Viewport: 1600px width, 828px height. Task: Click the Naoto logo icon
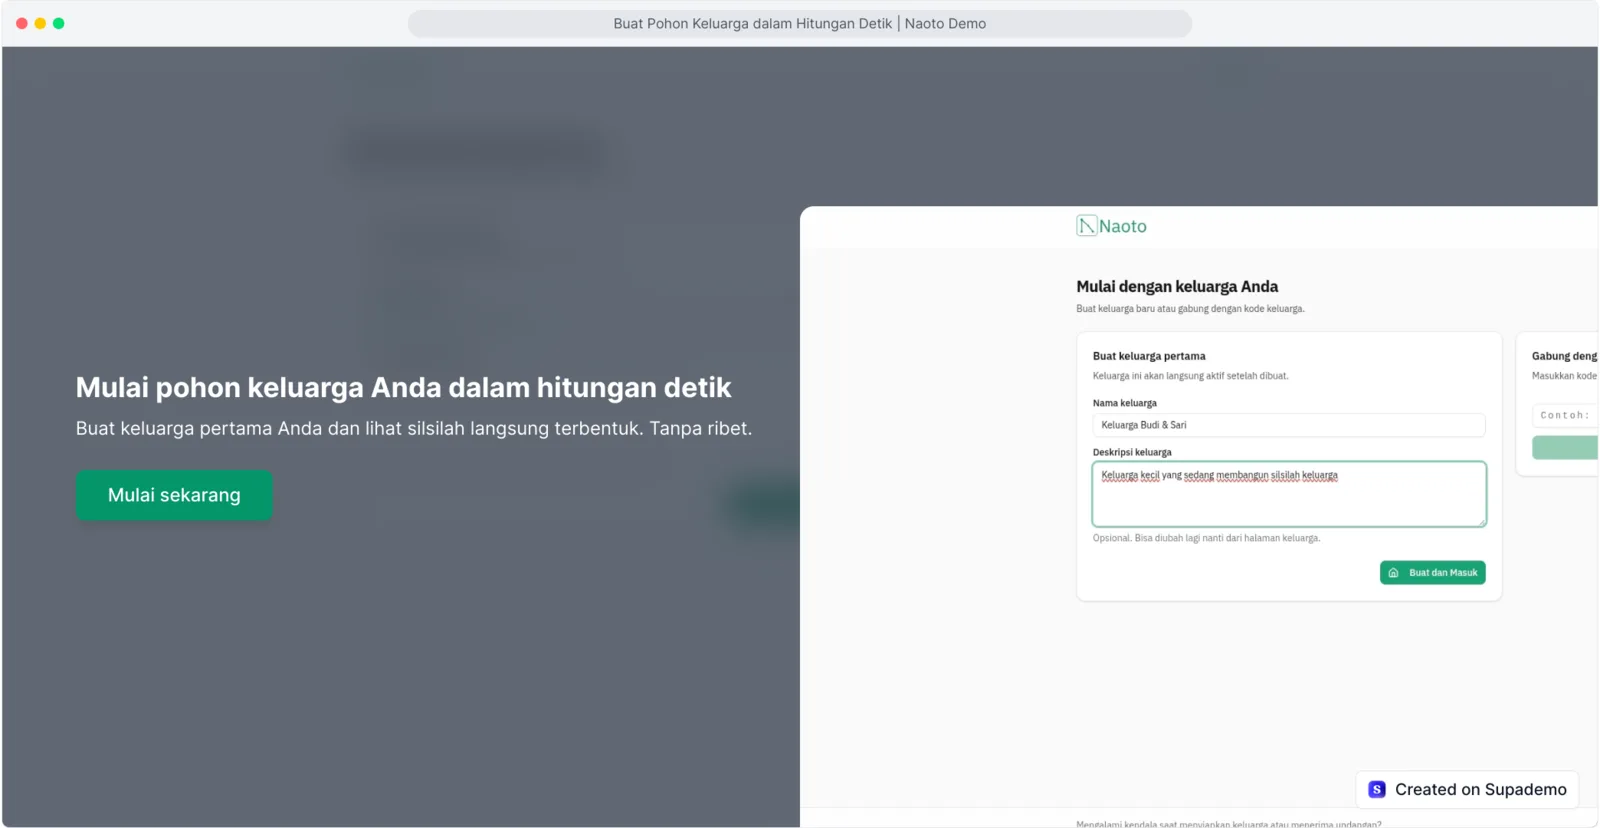tap(1086, 226)
